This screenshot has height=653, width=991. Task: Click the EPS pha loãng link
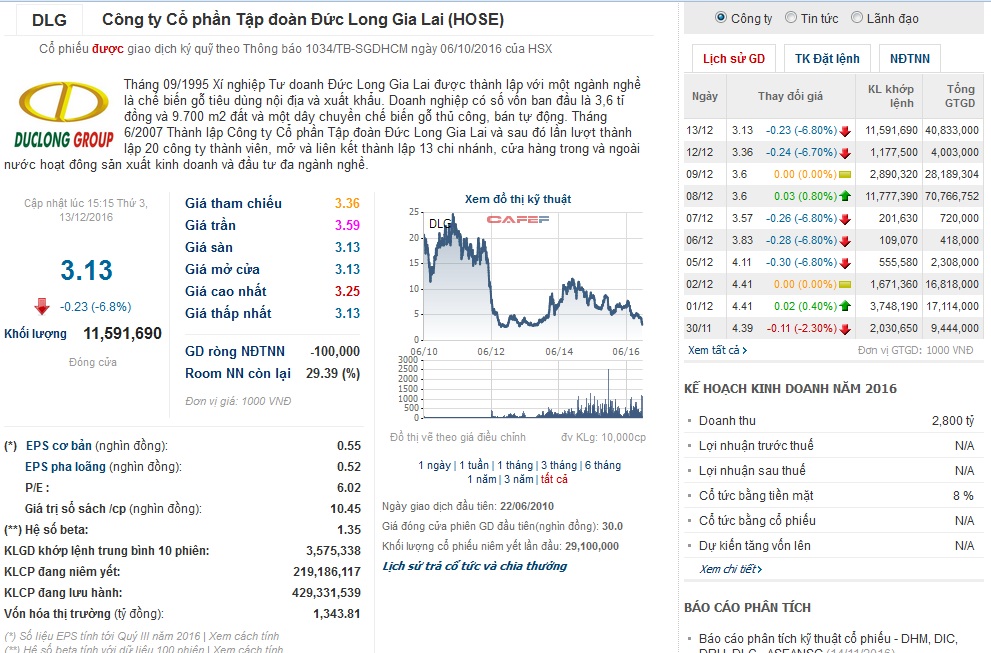pos(65,467)
